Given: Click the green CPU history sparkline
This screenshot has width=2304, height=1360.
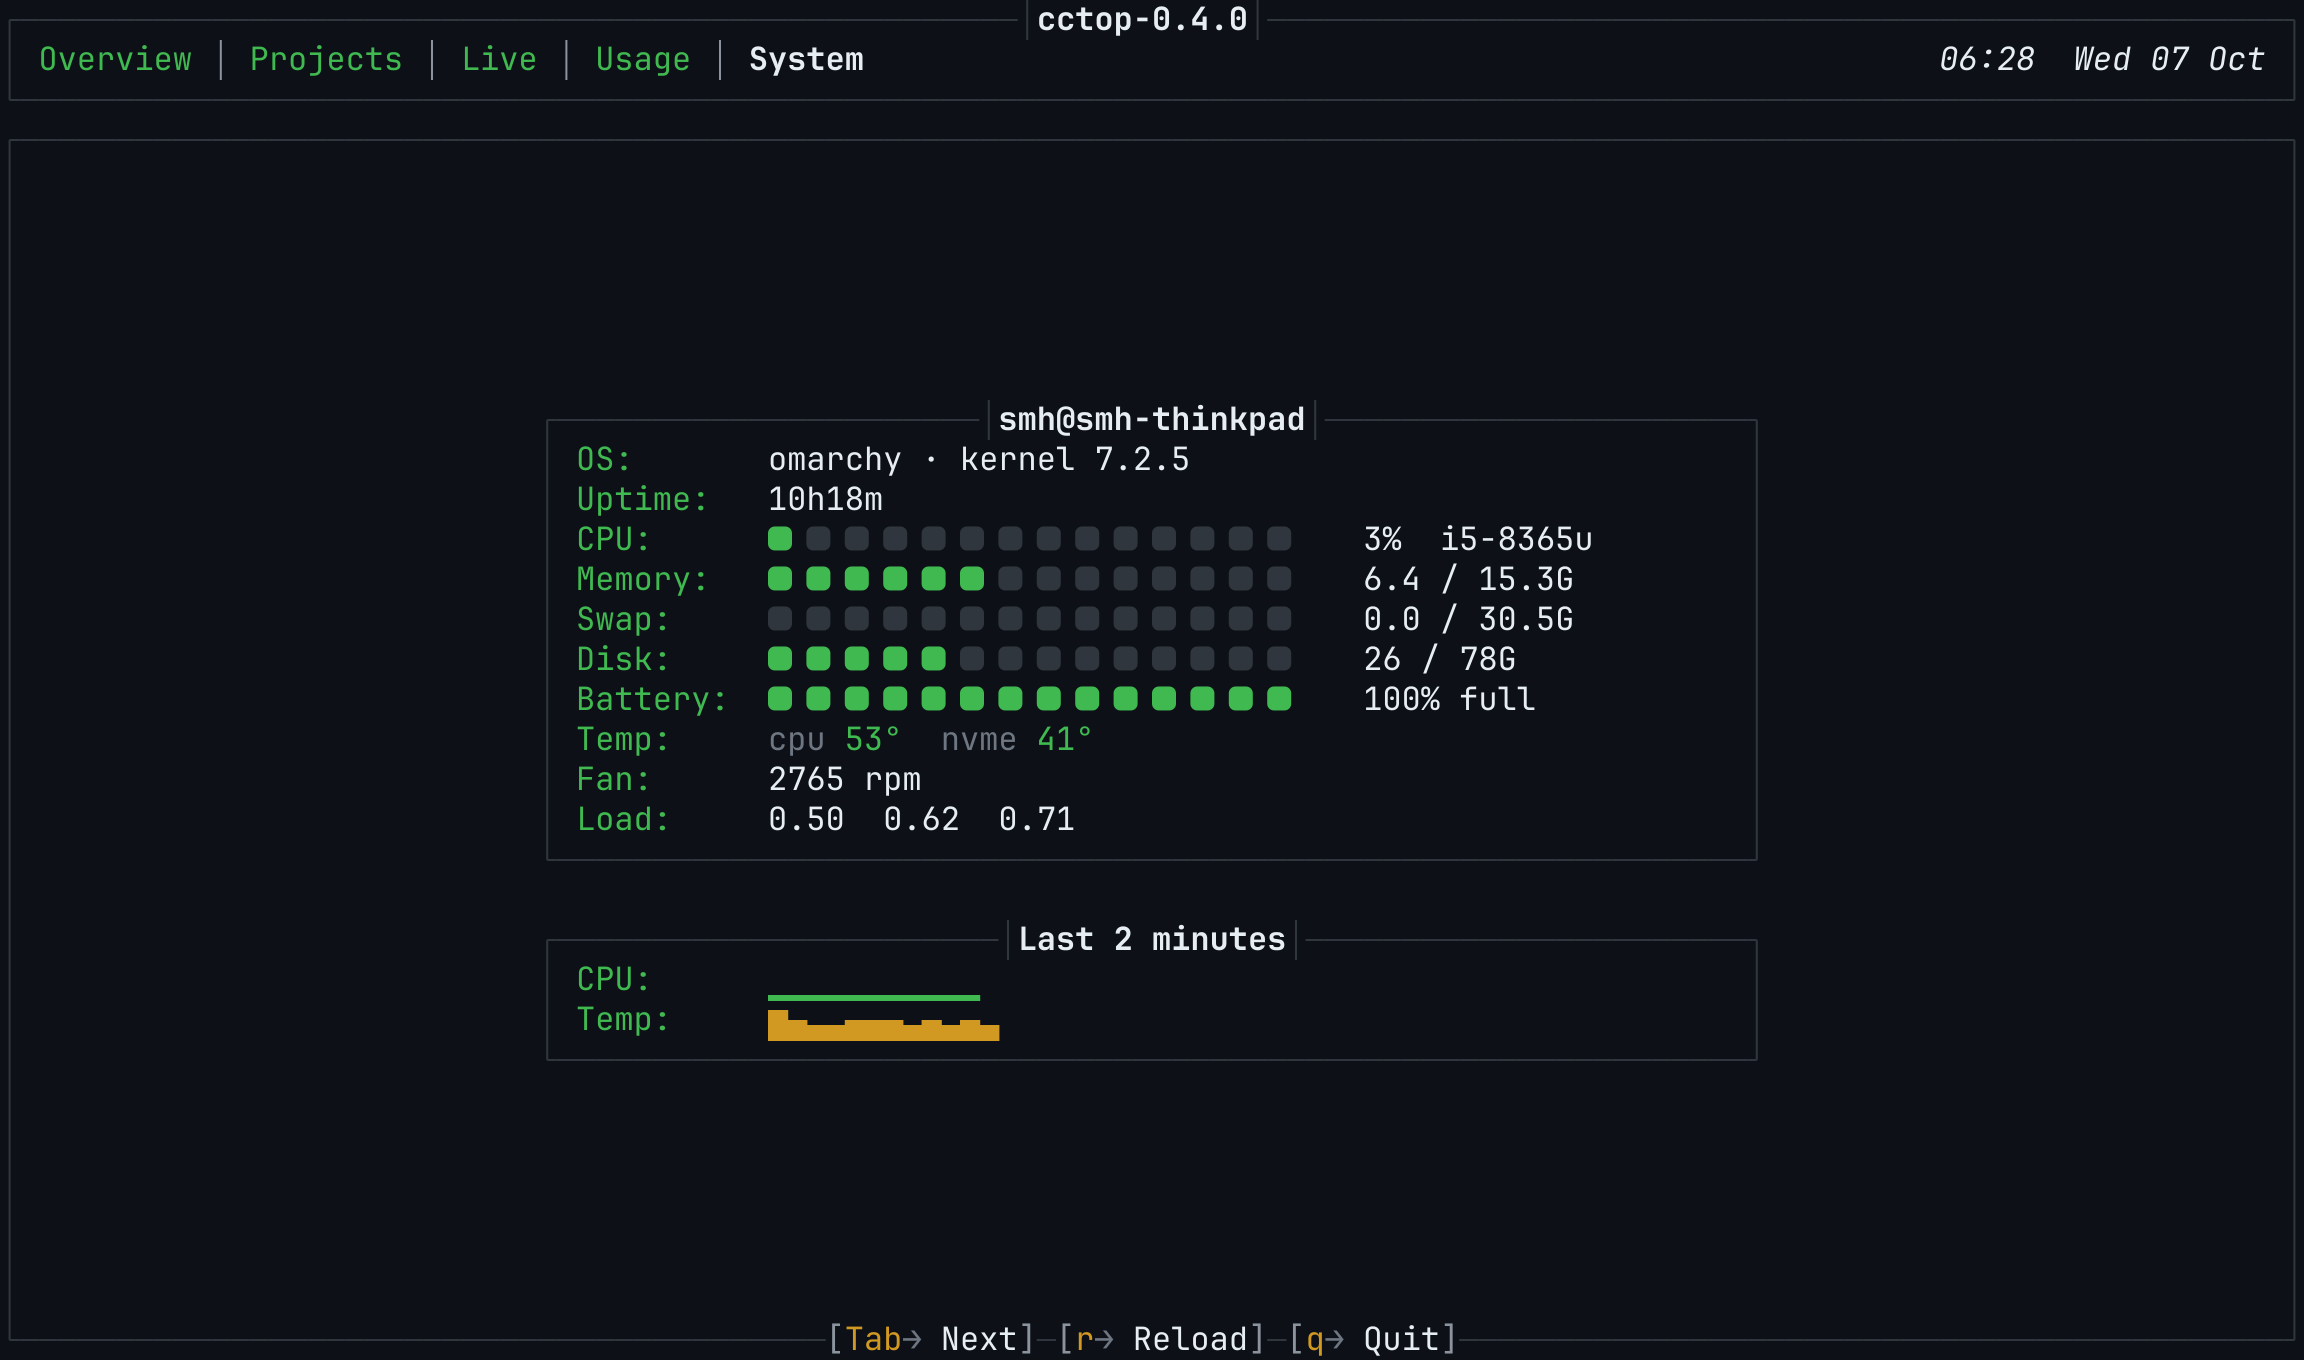Looking at the screenshot, I should pyautogui.click(x=874, y=997).
